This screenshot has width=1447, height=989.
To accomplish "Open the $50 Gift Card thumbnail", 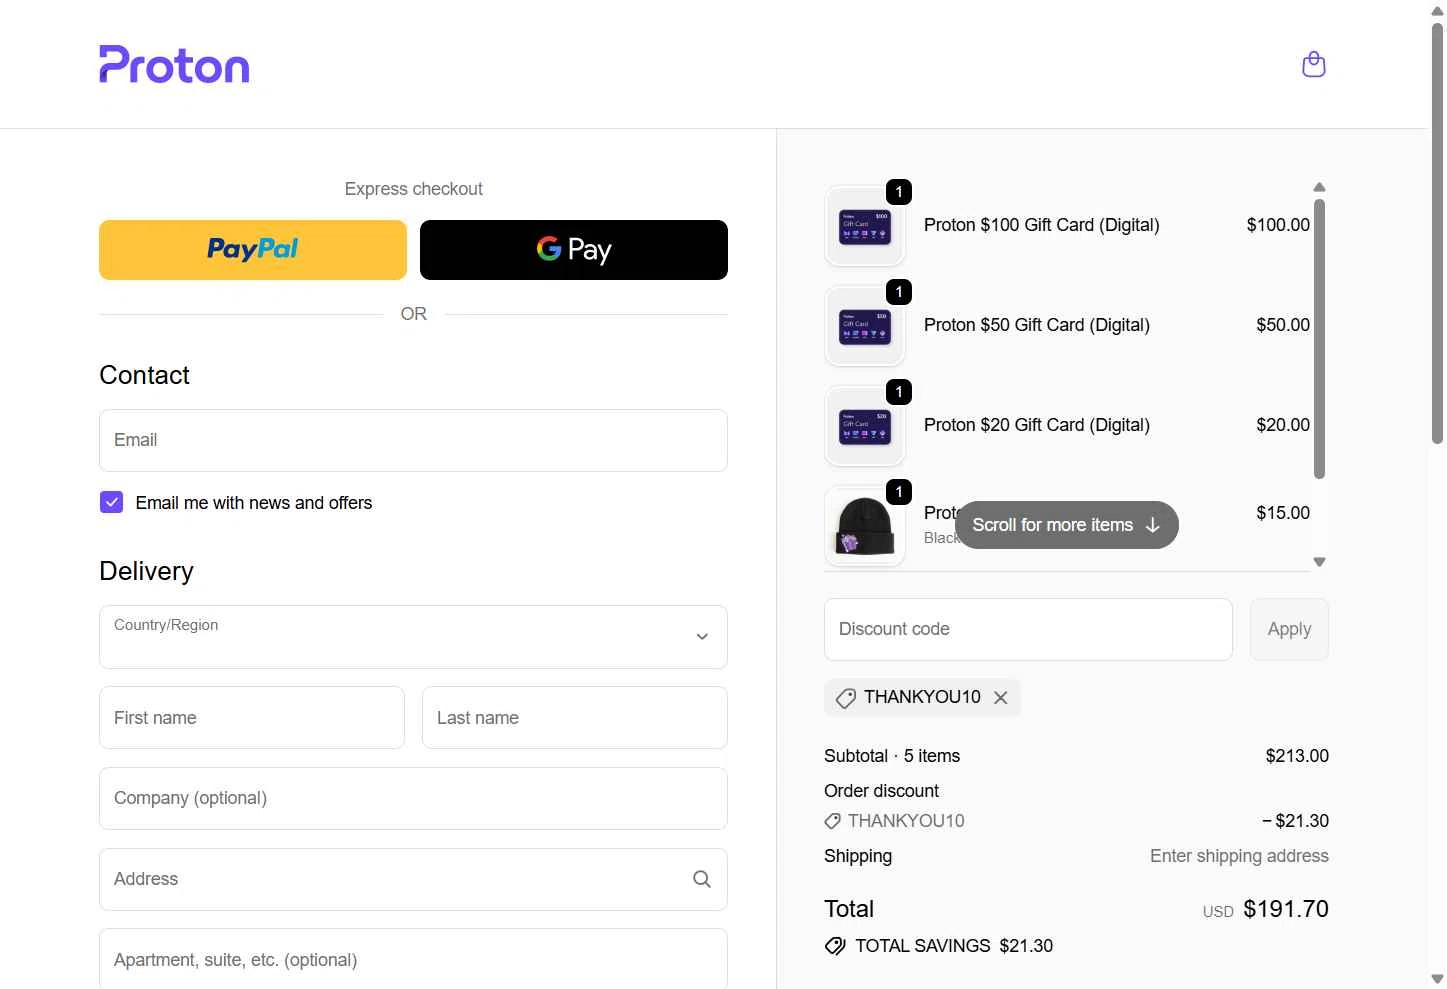I will coord(865,326).
